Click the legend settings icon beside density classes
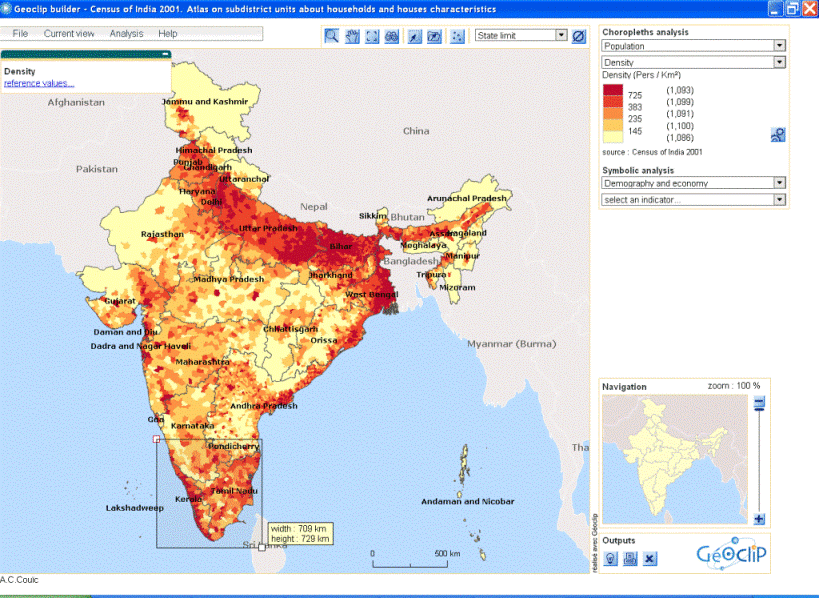The image size is (819, 598). (778, 135)
